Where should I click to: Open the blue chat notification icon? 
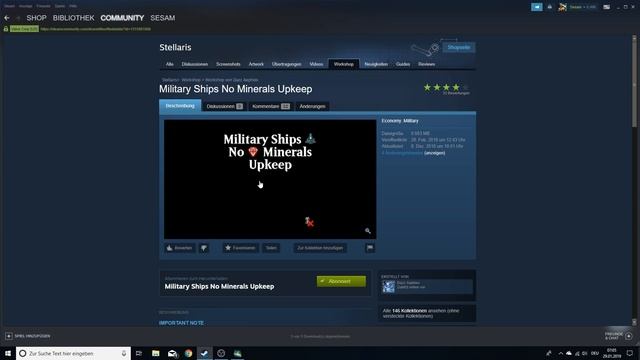[537, 7]
